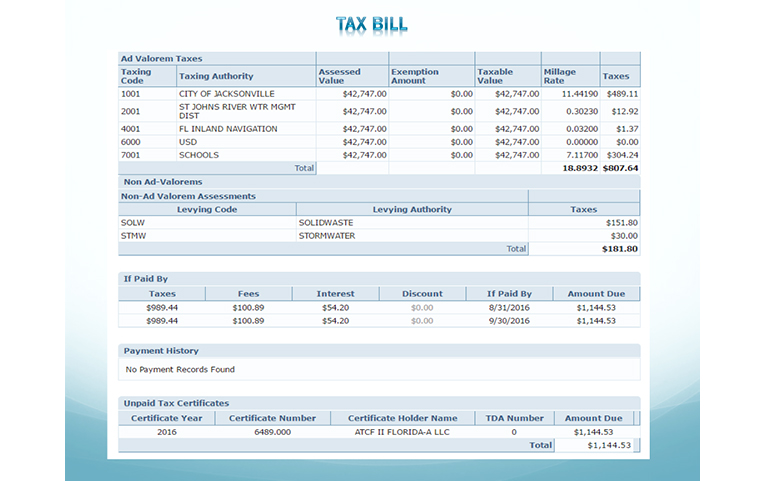Click the Millage Rate column header

pos(559,76)
